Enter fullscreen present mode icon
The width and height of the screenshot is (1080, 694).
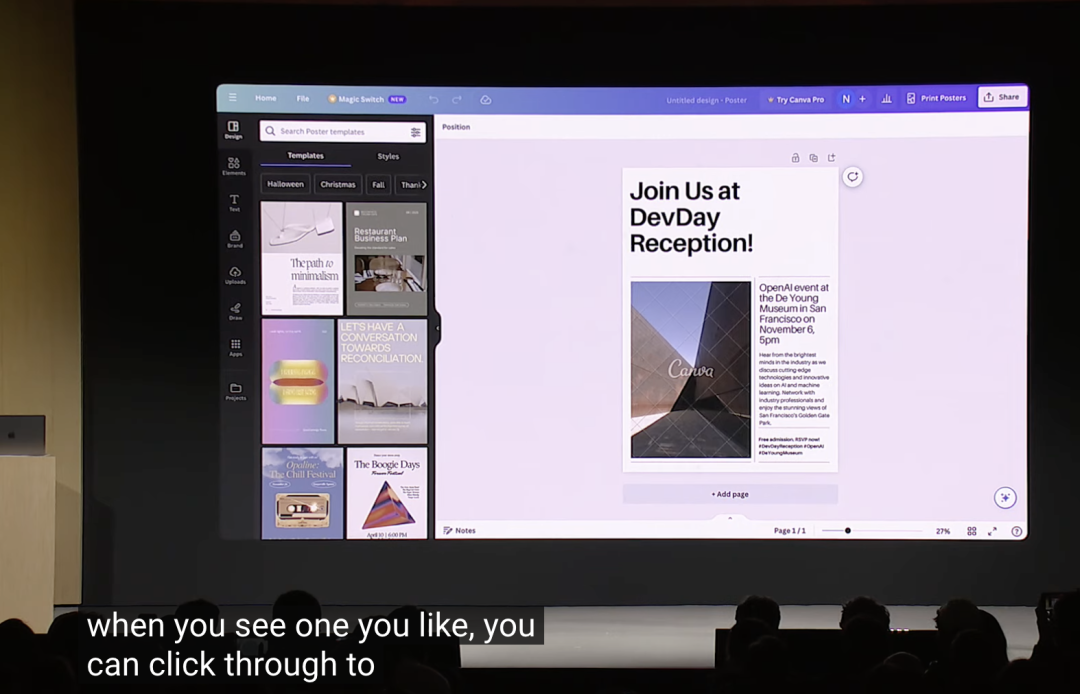[993, 531]
